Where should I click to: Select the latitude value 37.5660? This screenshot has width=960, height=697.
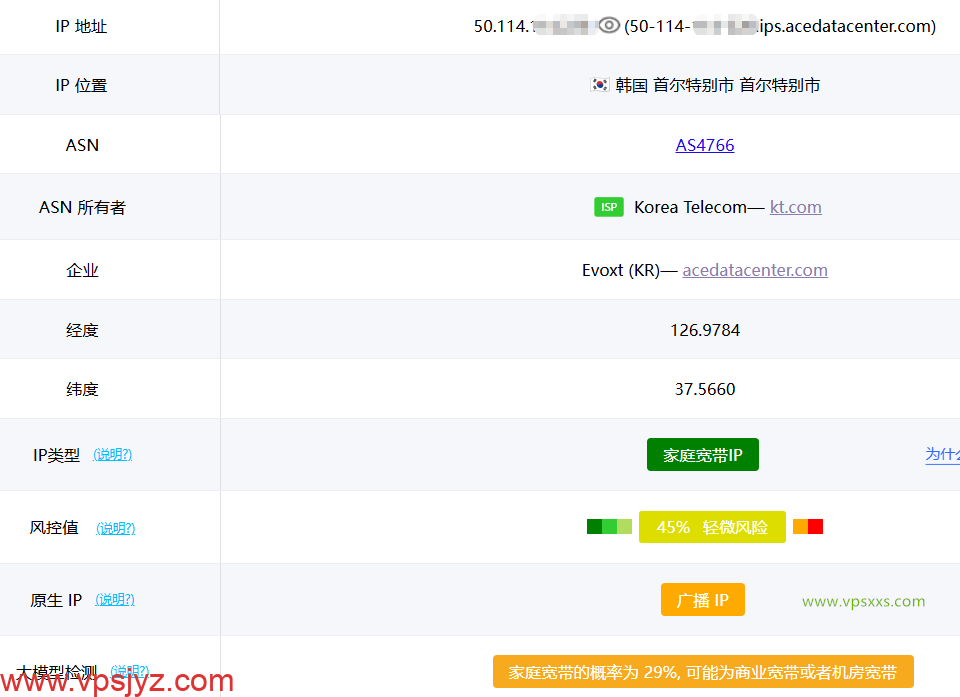coord(705,389)
